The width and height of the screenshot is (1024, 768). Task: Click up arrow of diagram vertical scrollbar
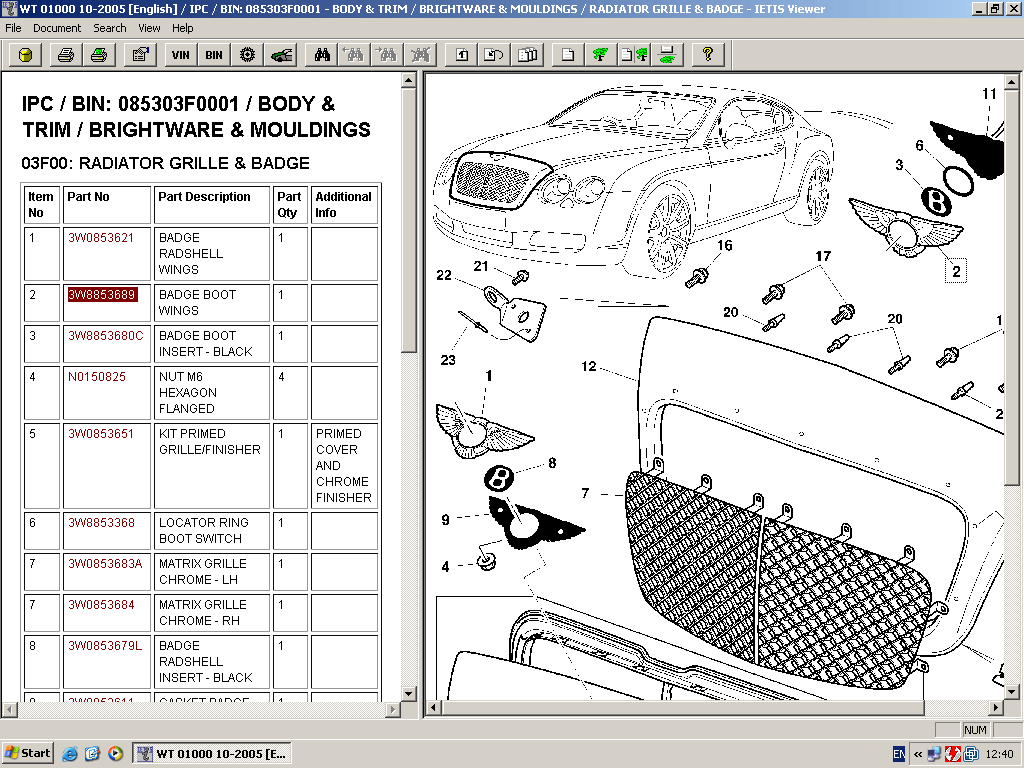[x=1012, y=80]
